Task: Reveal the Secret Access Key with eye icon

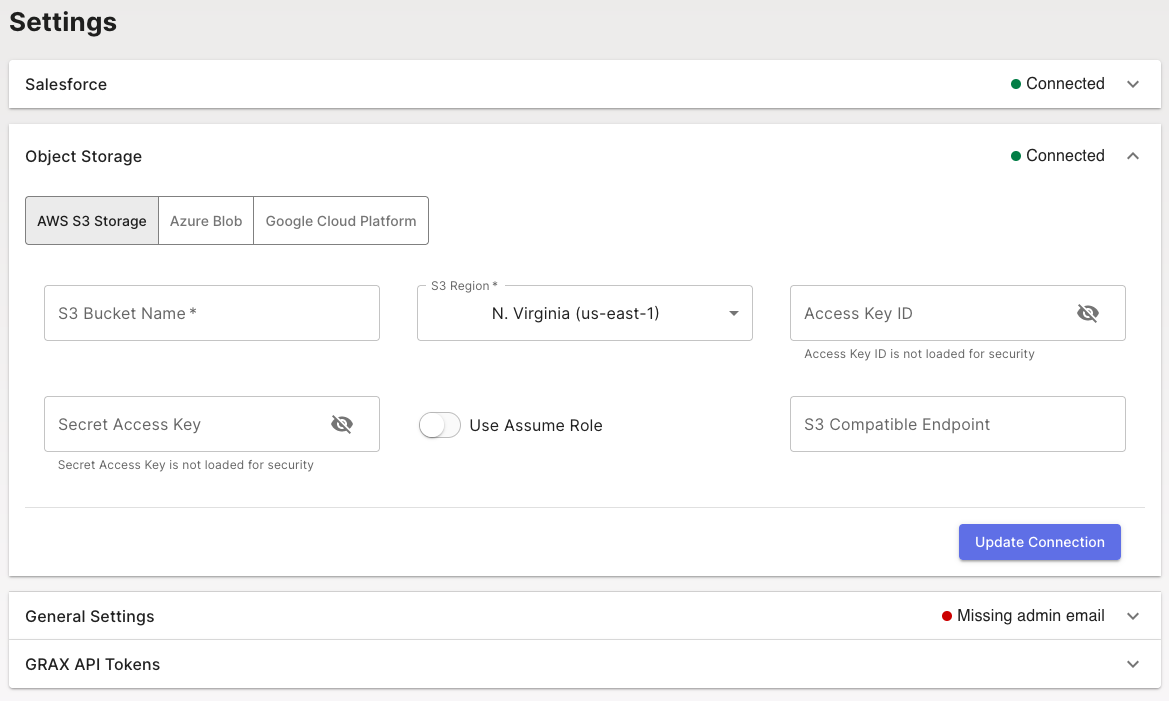Action: click(x=342, y=424)
